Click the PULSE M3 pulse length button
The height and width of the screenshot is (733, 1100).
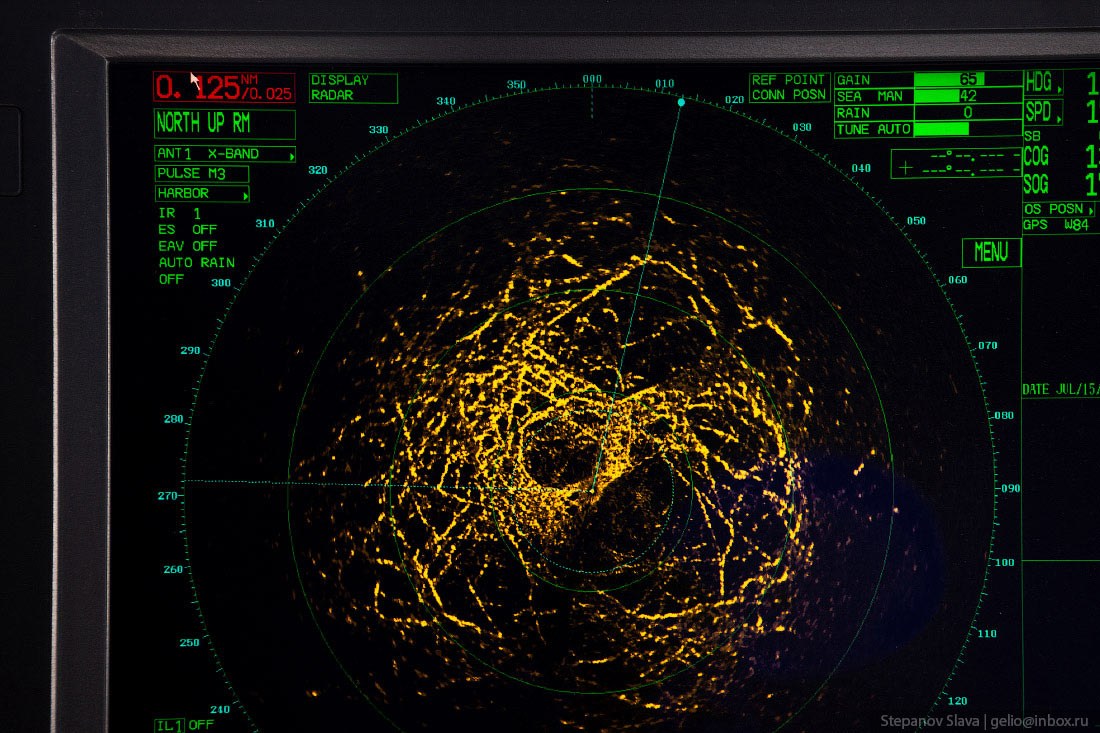pos(201,174)
